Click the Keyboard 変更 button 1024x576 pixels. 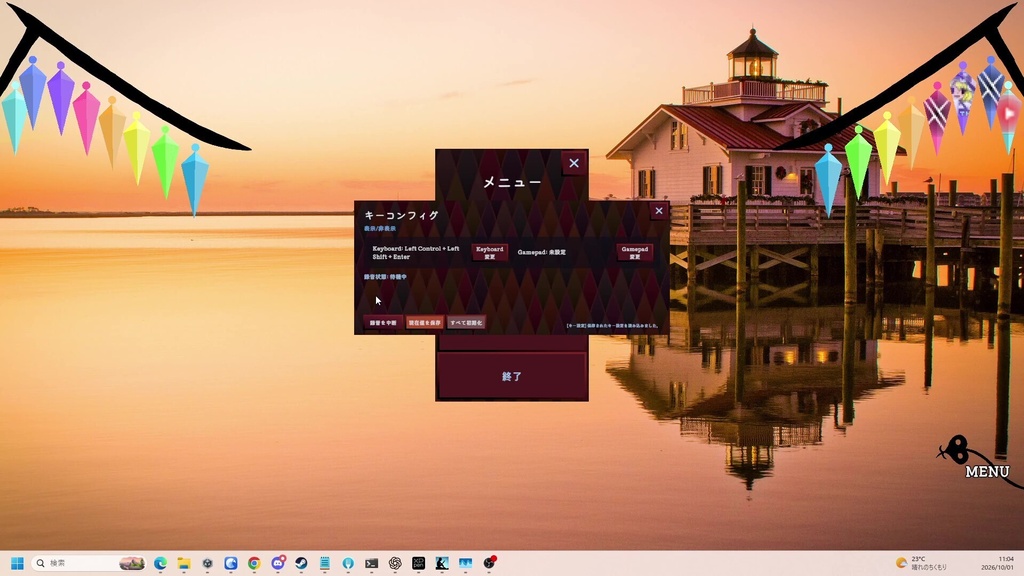click(x=489, y=253)
